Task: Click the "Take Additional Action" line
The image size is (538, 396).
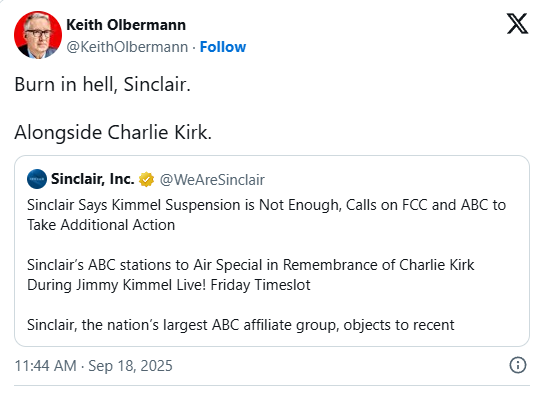Action: pos(101,225)
